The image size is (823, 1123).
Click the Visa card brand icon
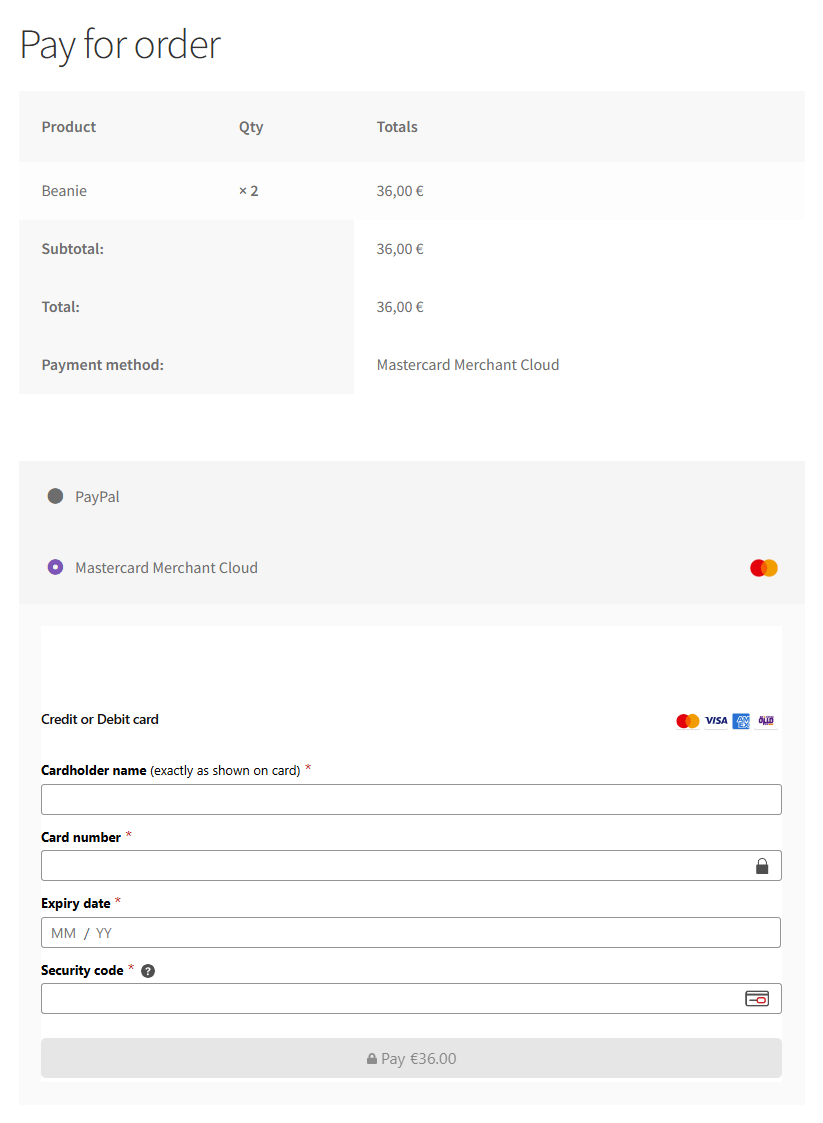pyautogui.click(x=715, y=721)
